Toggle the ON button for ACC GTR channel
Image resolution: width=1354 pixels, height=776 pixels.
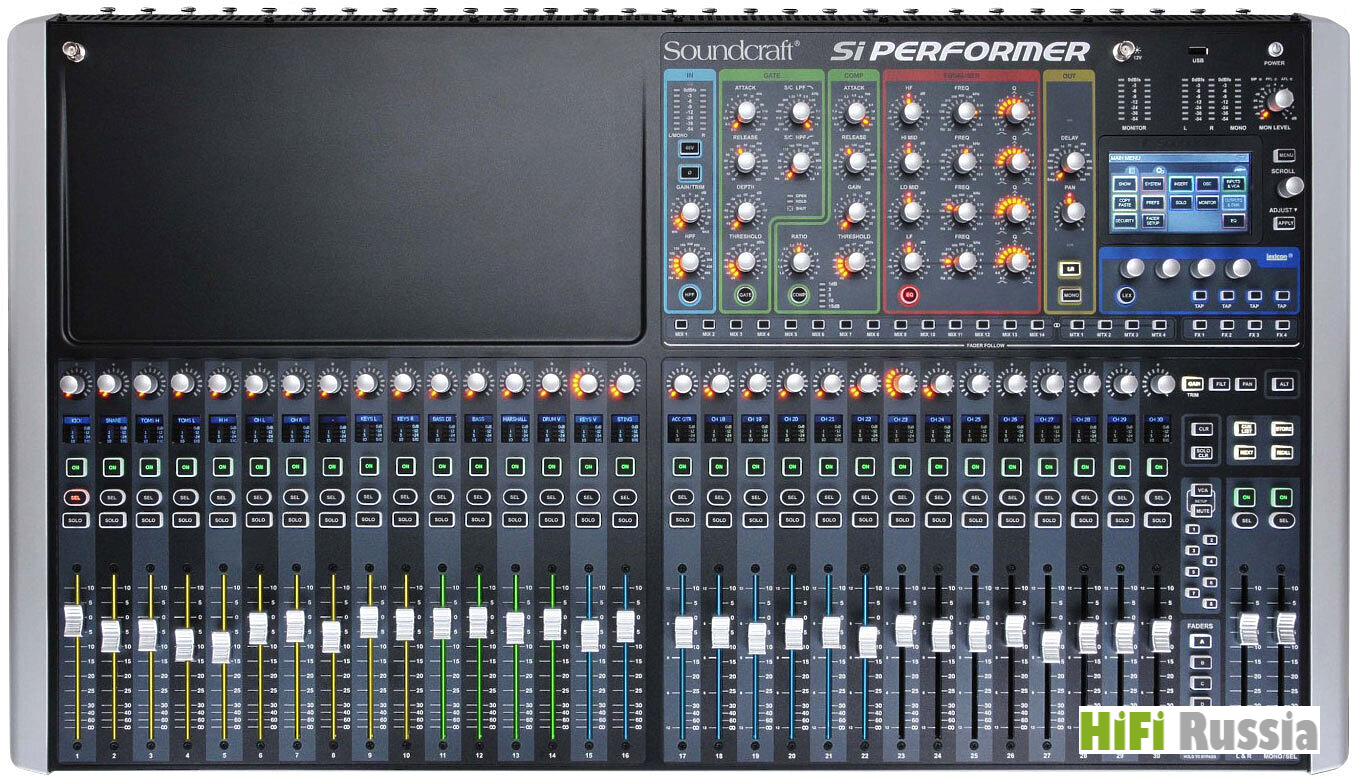682,466
